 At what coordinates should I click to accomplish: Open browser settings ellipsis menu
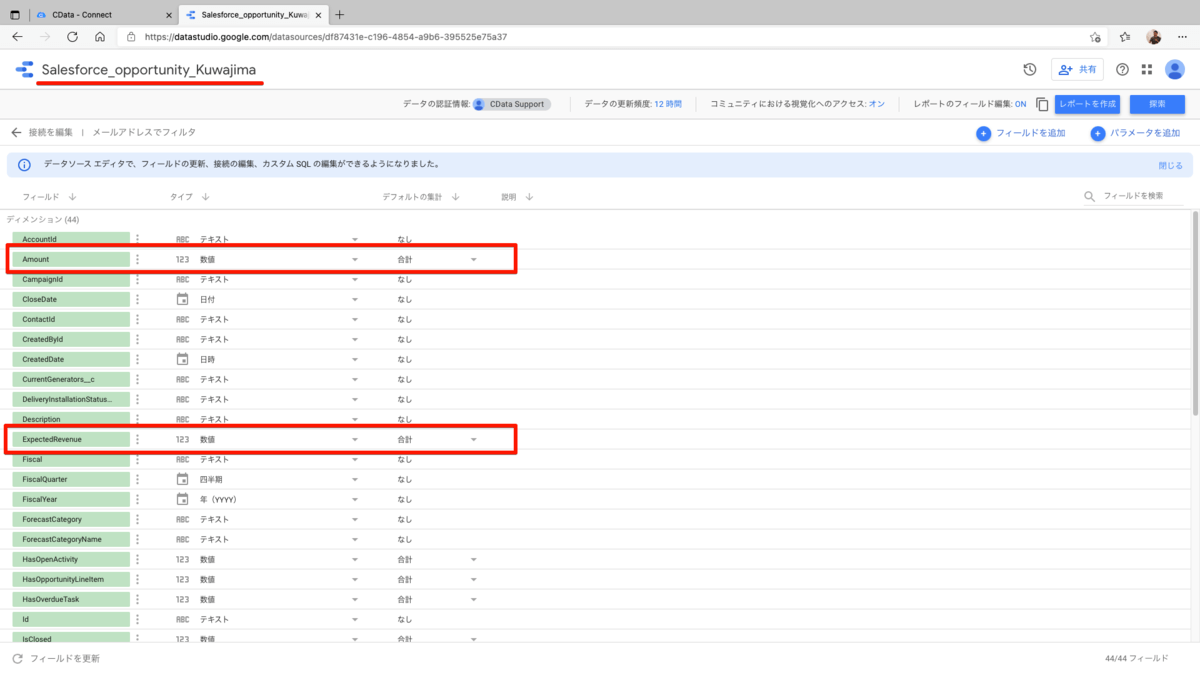tap(1182, 36)
